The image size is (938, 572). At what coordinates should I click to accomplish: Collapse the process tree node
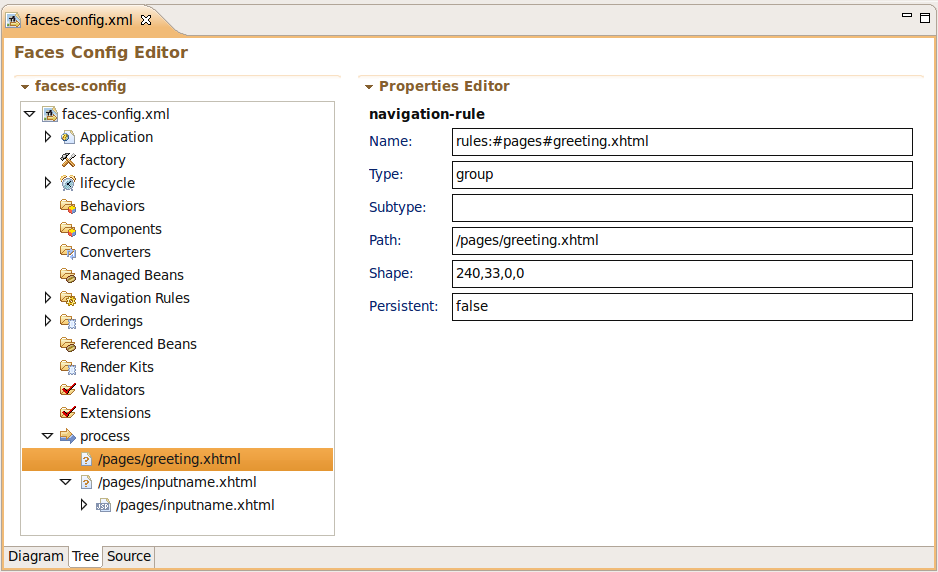pos(47,436)
